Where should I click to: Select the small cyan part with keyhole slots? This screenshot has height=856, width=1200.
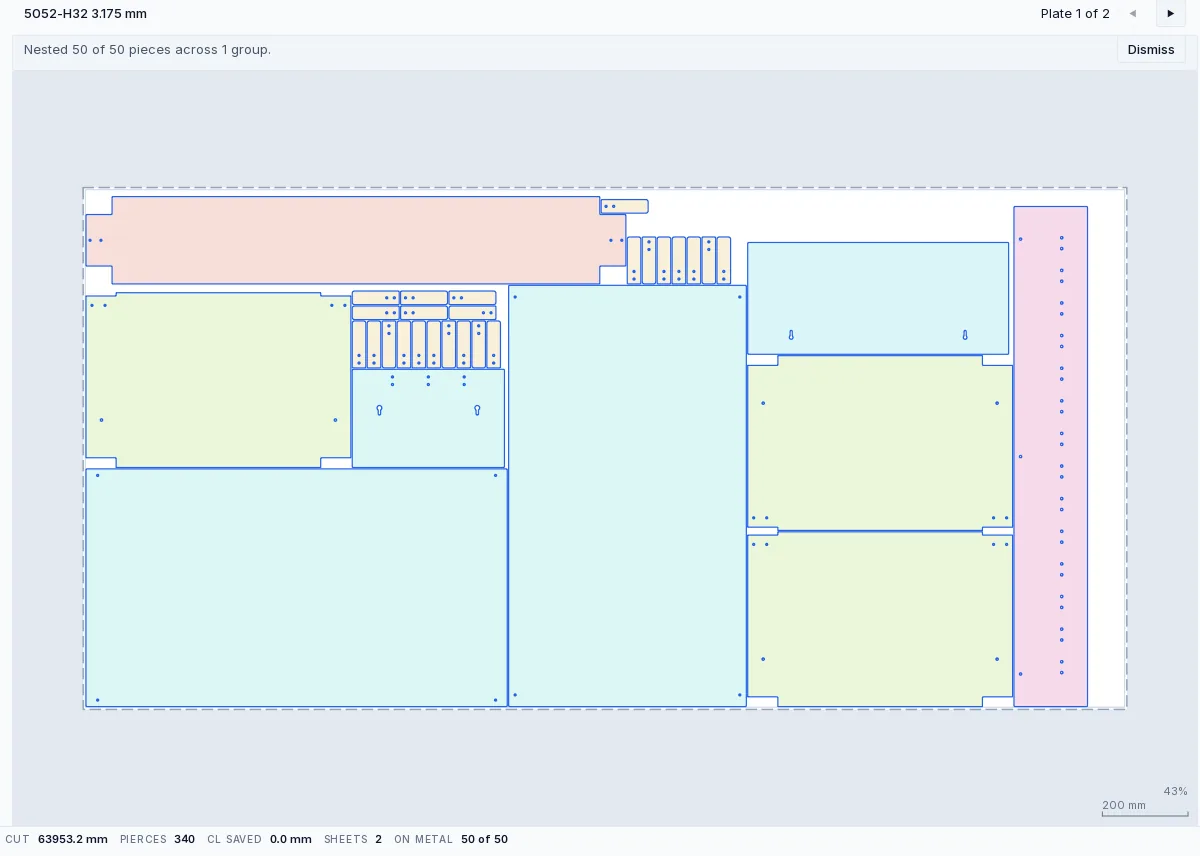pos(428,418)
